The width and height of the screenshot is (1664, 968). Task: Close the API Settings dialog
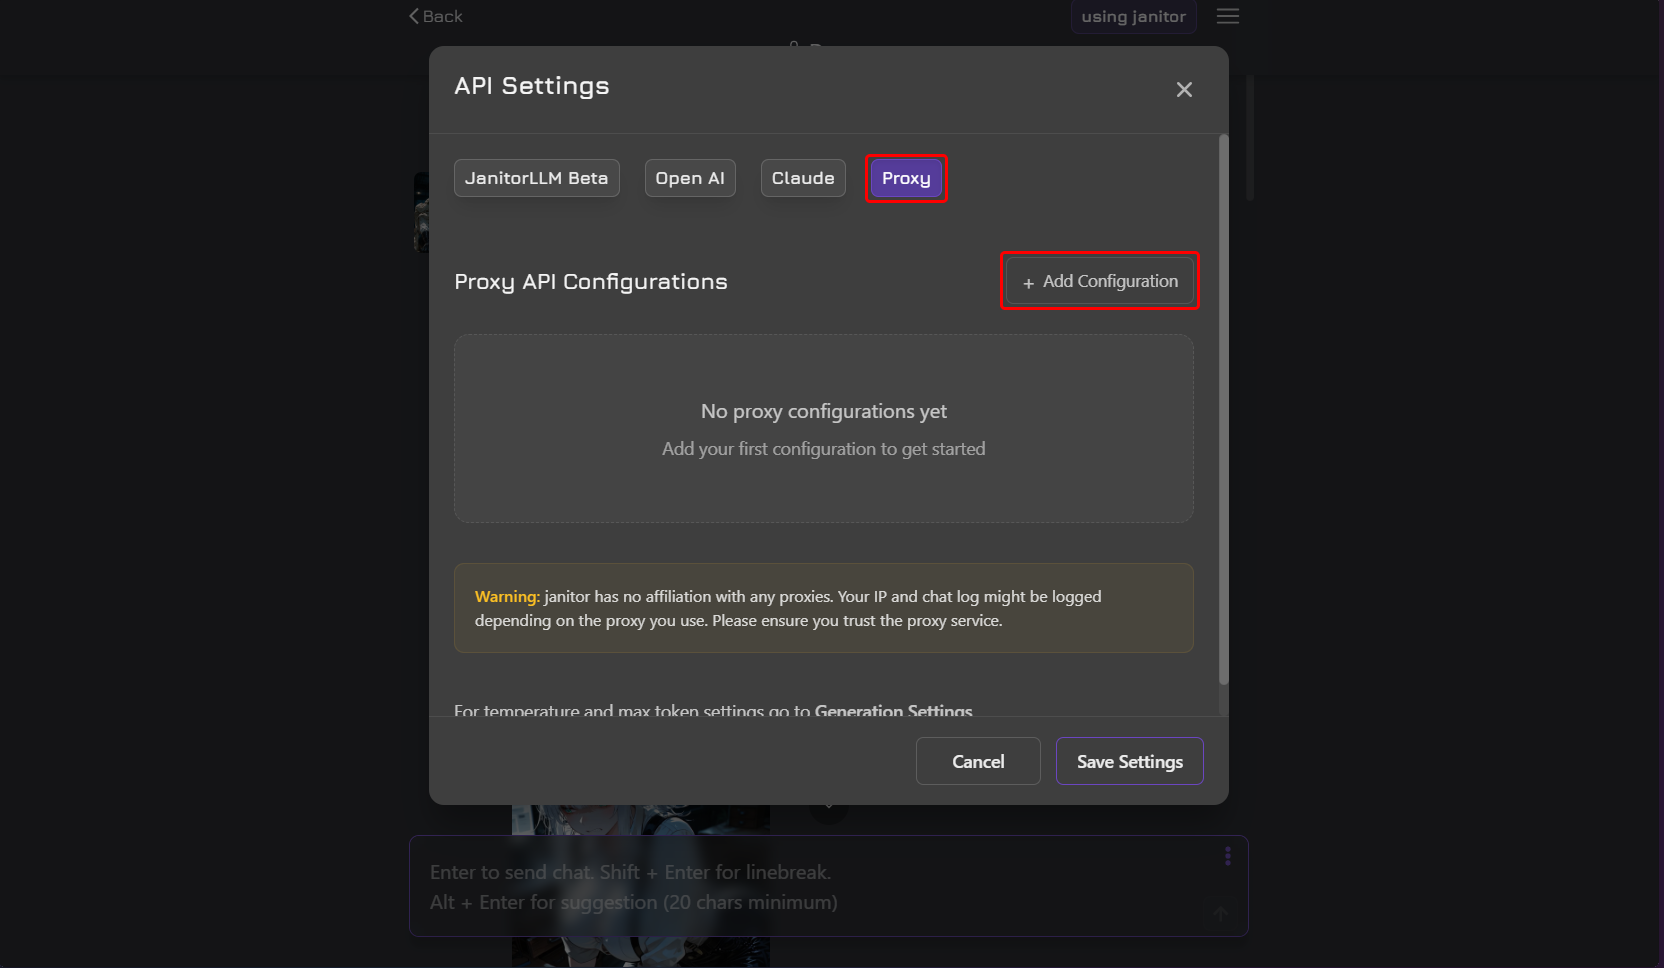point(1184,90)
